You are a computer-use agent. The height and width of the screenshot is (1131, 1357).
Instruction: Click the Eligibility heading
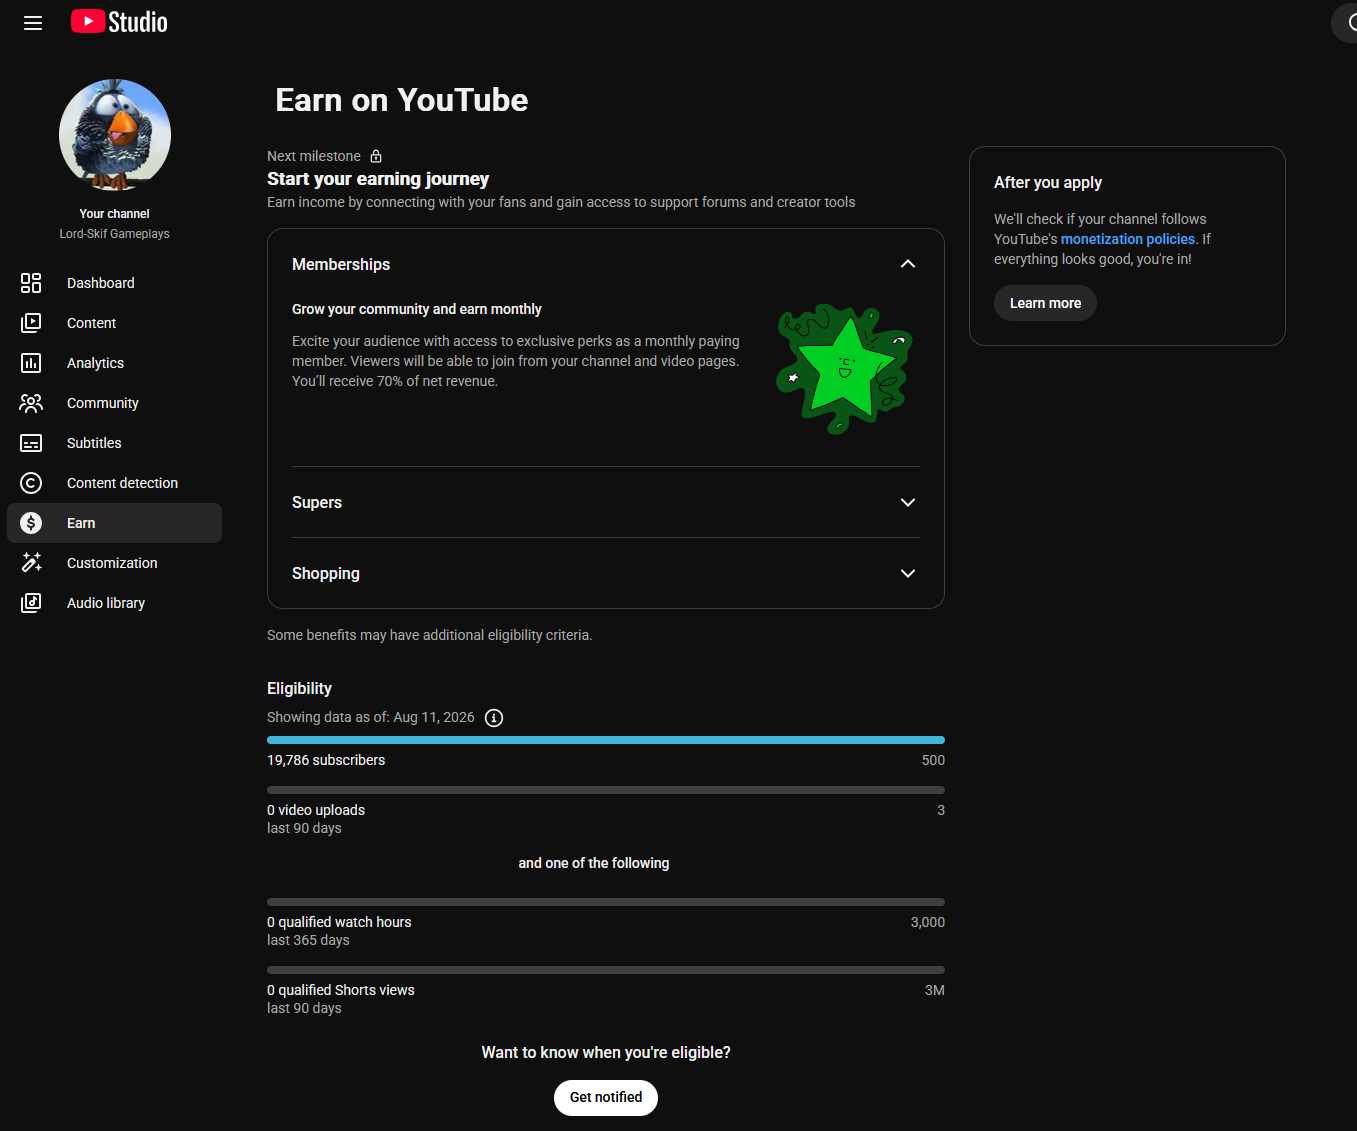click(299, 688)
